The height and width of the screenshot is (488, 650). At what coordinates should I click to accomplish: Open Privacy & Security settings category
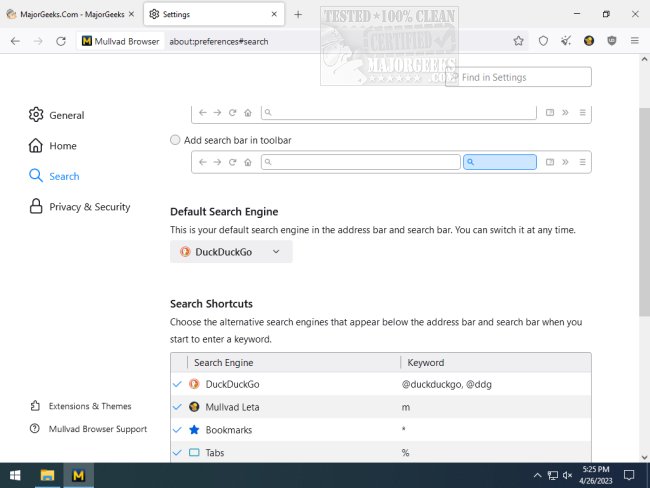(x=79, y=206)
